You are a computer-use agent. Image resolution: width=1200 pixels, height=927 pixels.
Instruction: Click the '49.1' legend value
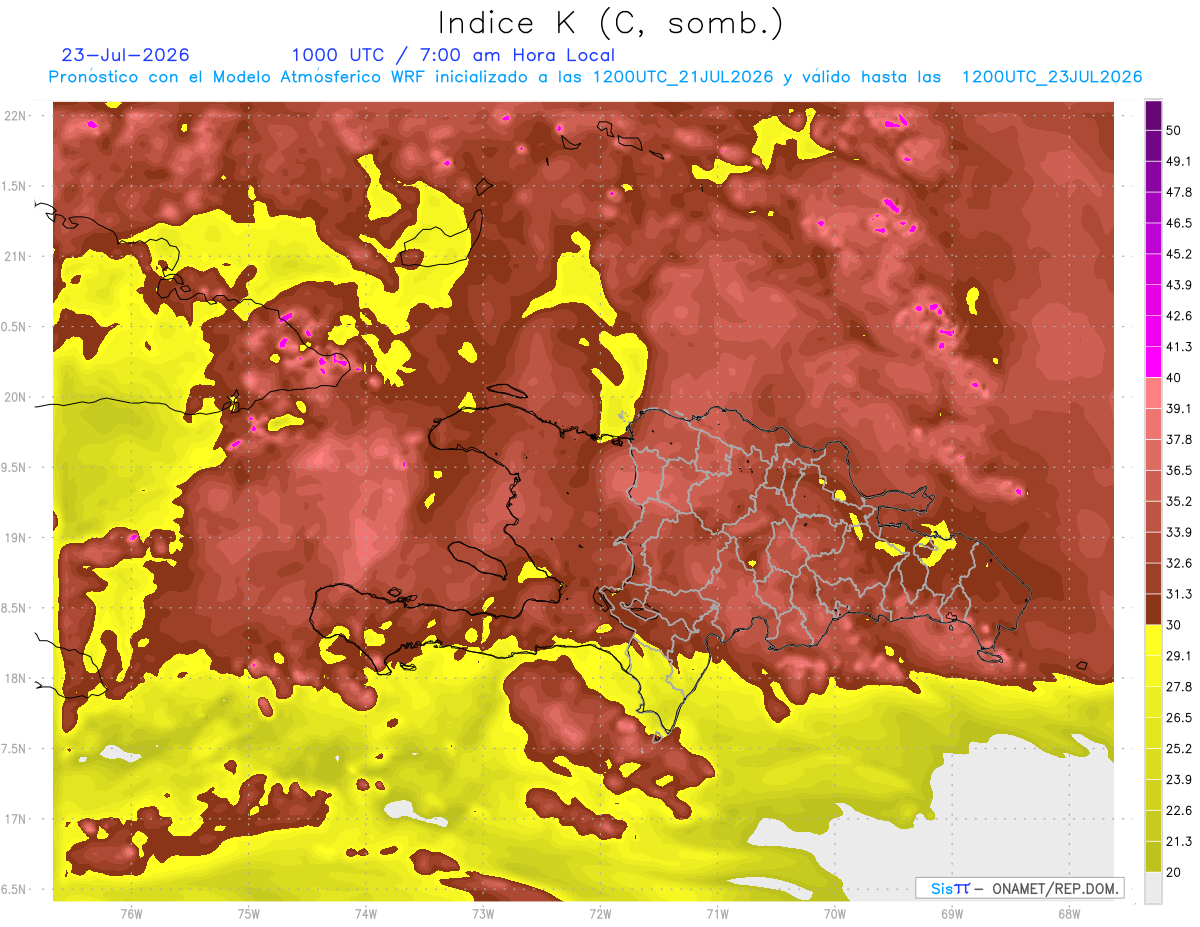(1178, 161)
